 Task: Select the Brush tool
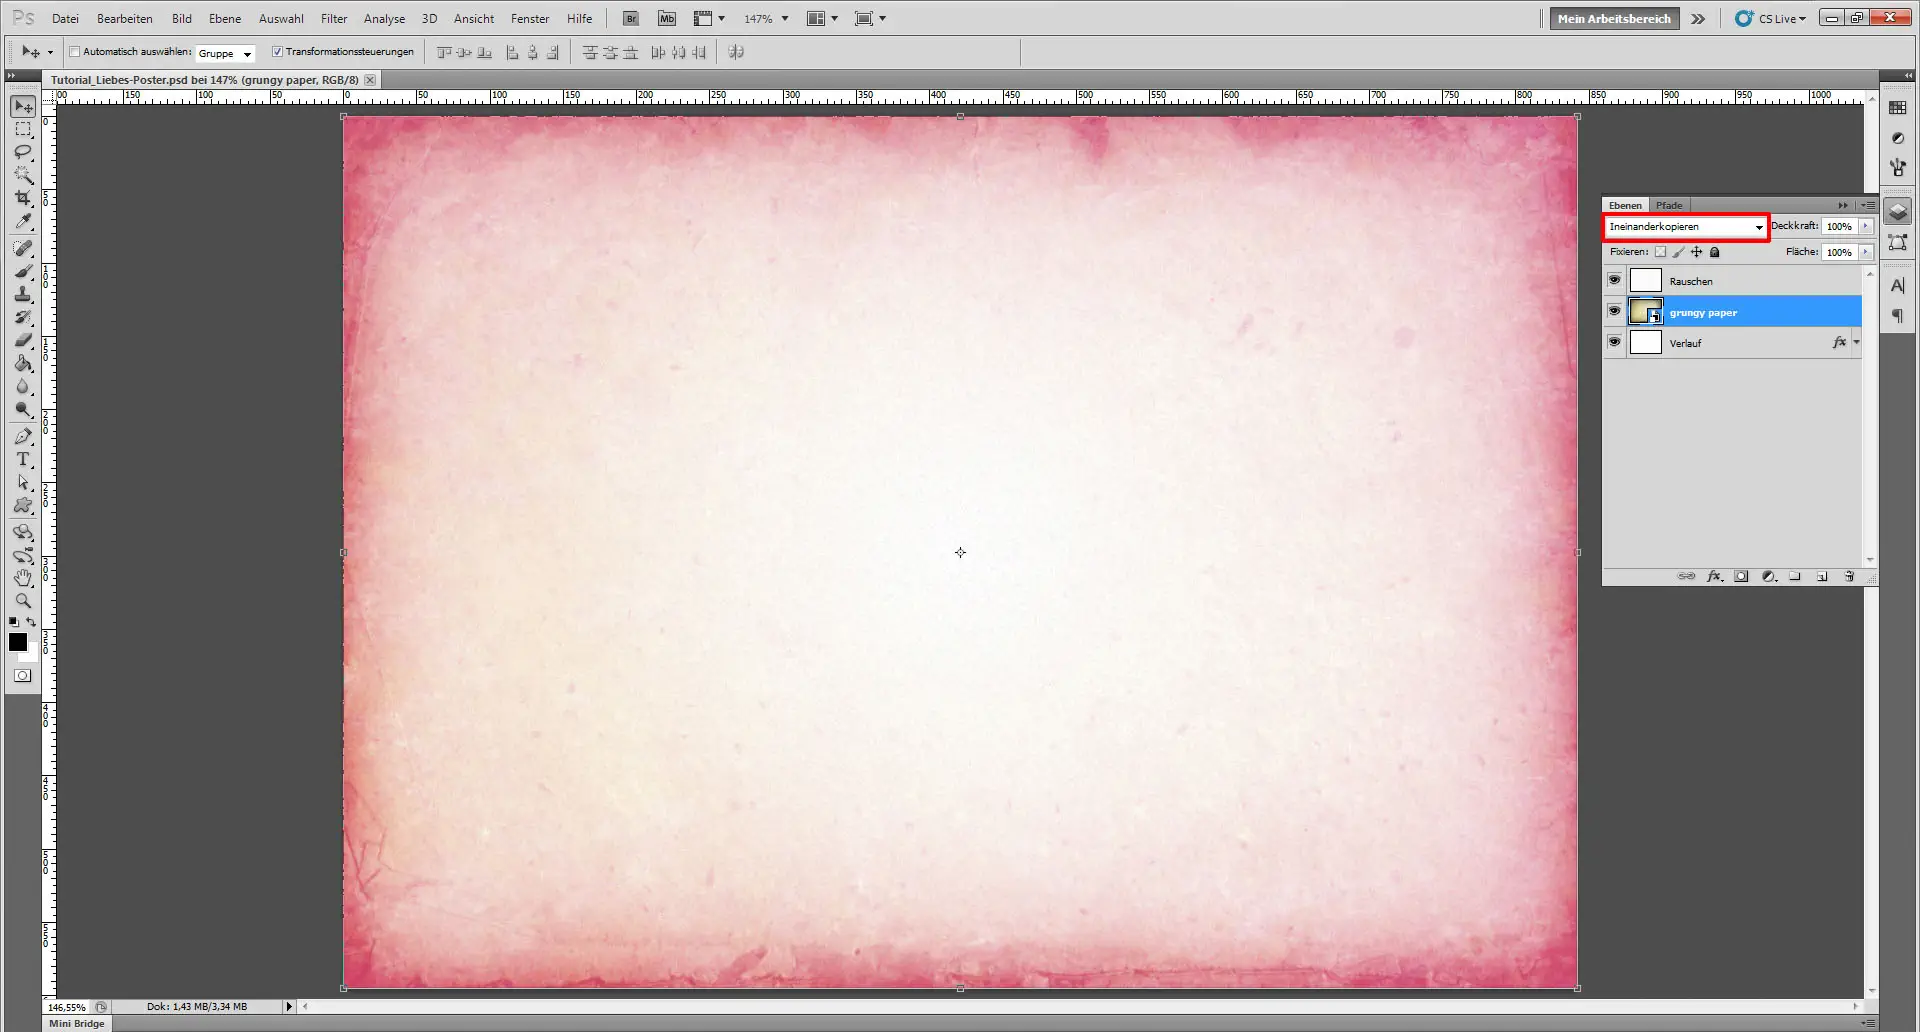[x=23, y=271]
